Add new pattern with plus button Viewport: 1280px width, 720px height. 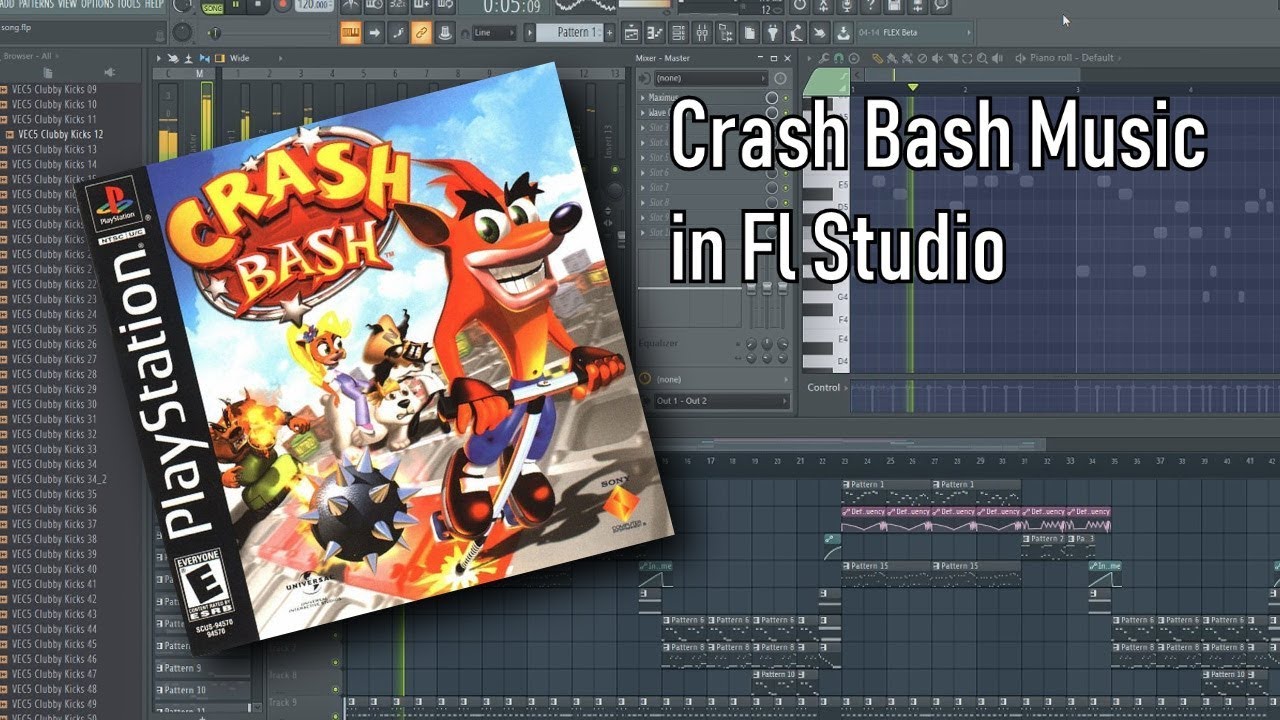[609, 33]
